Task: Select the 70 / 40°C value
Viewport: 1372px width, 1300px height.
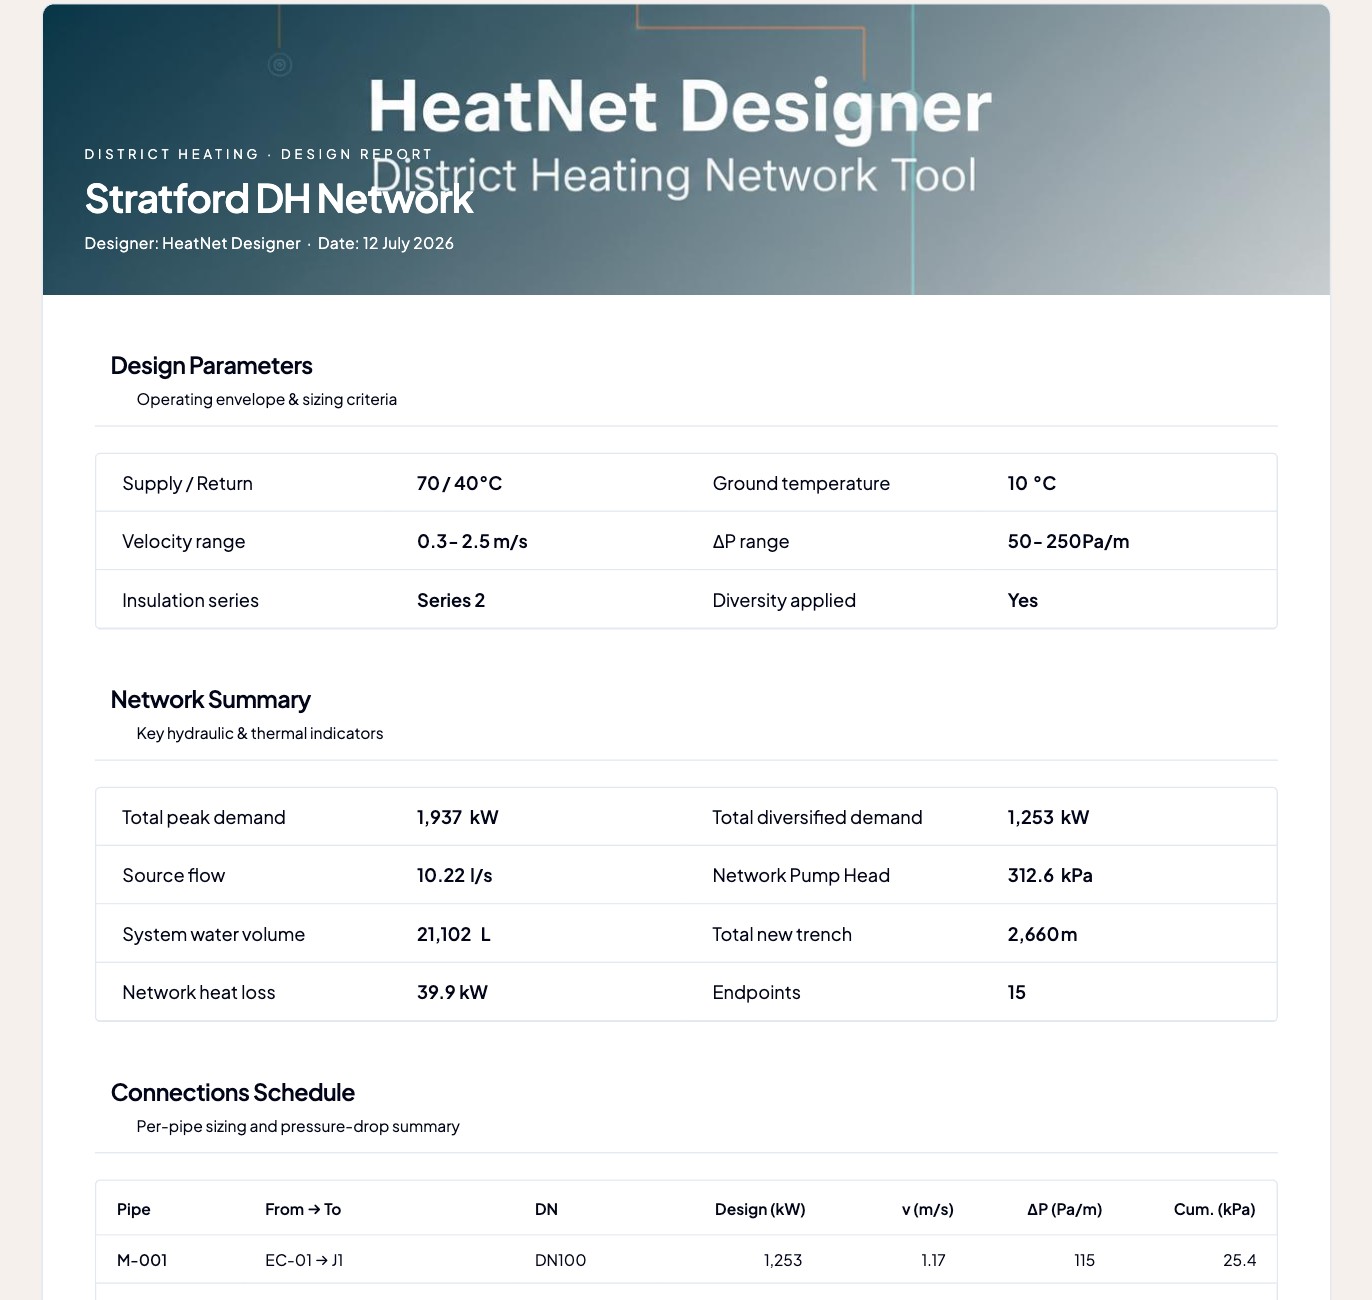Action: [460, 484]
